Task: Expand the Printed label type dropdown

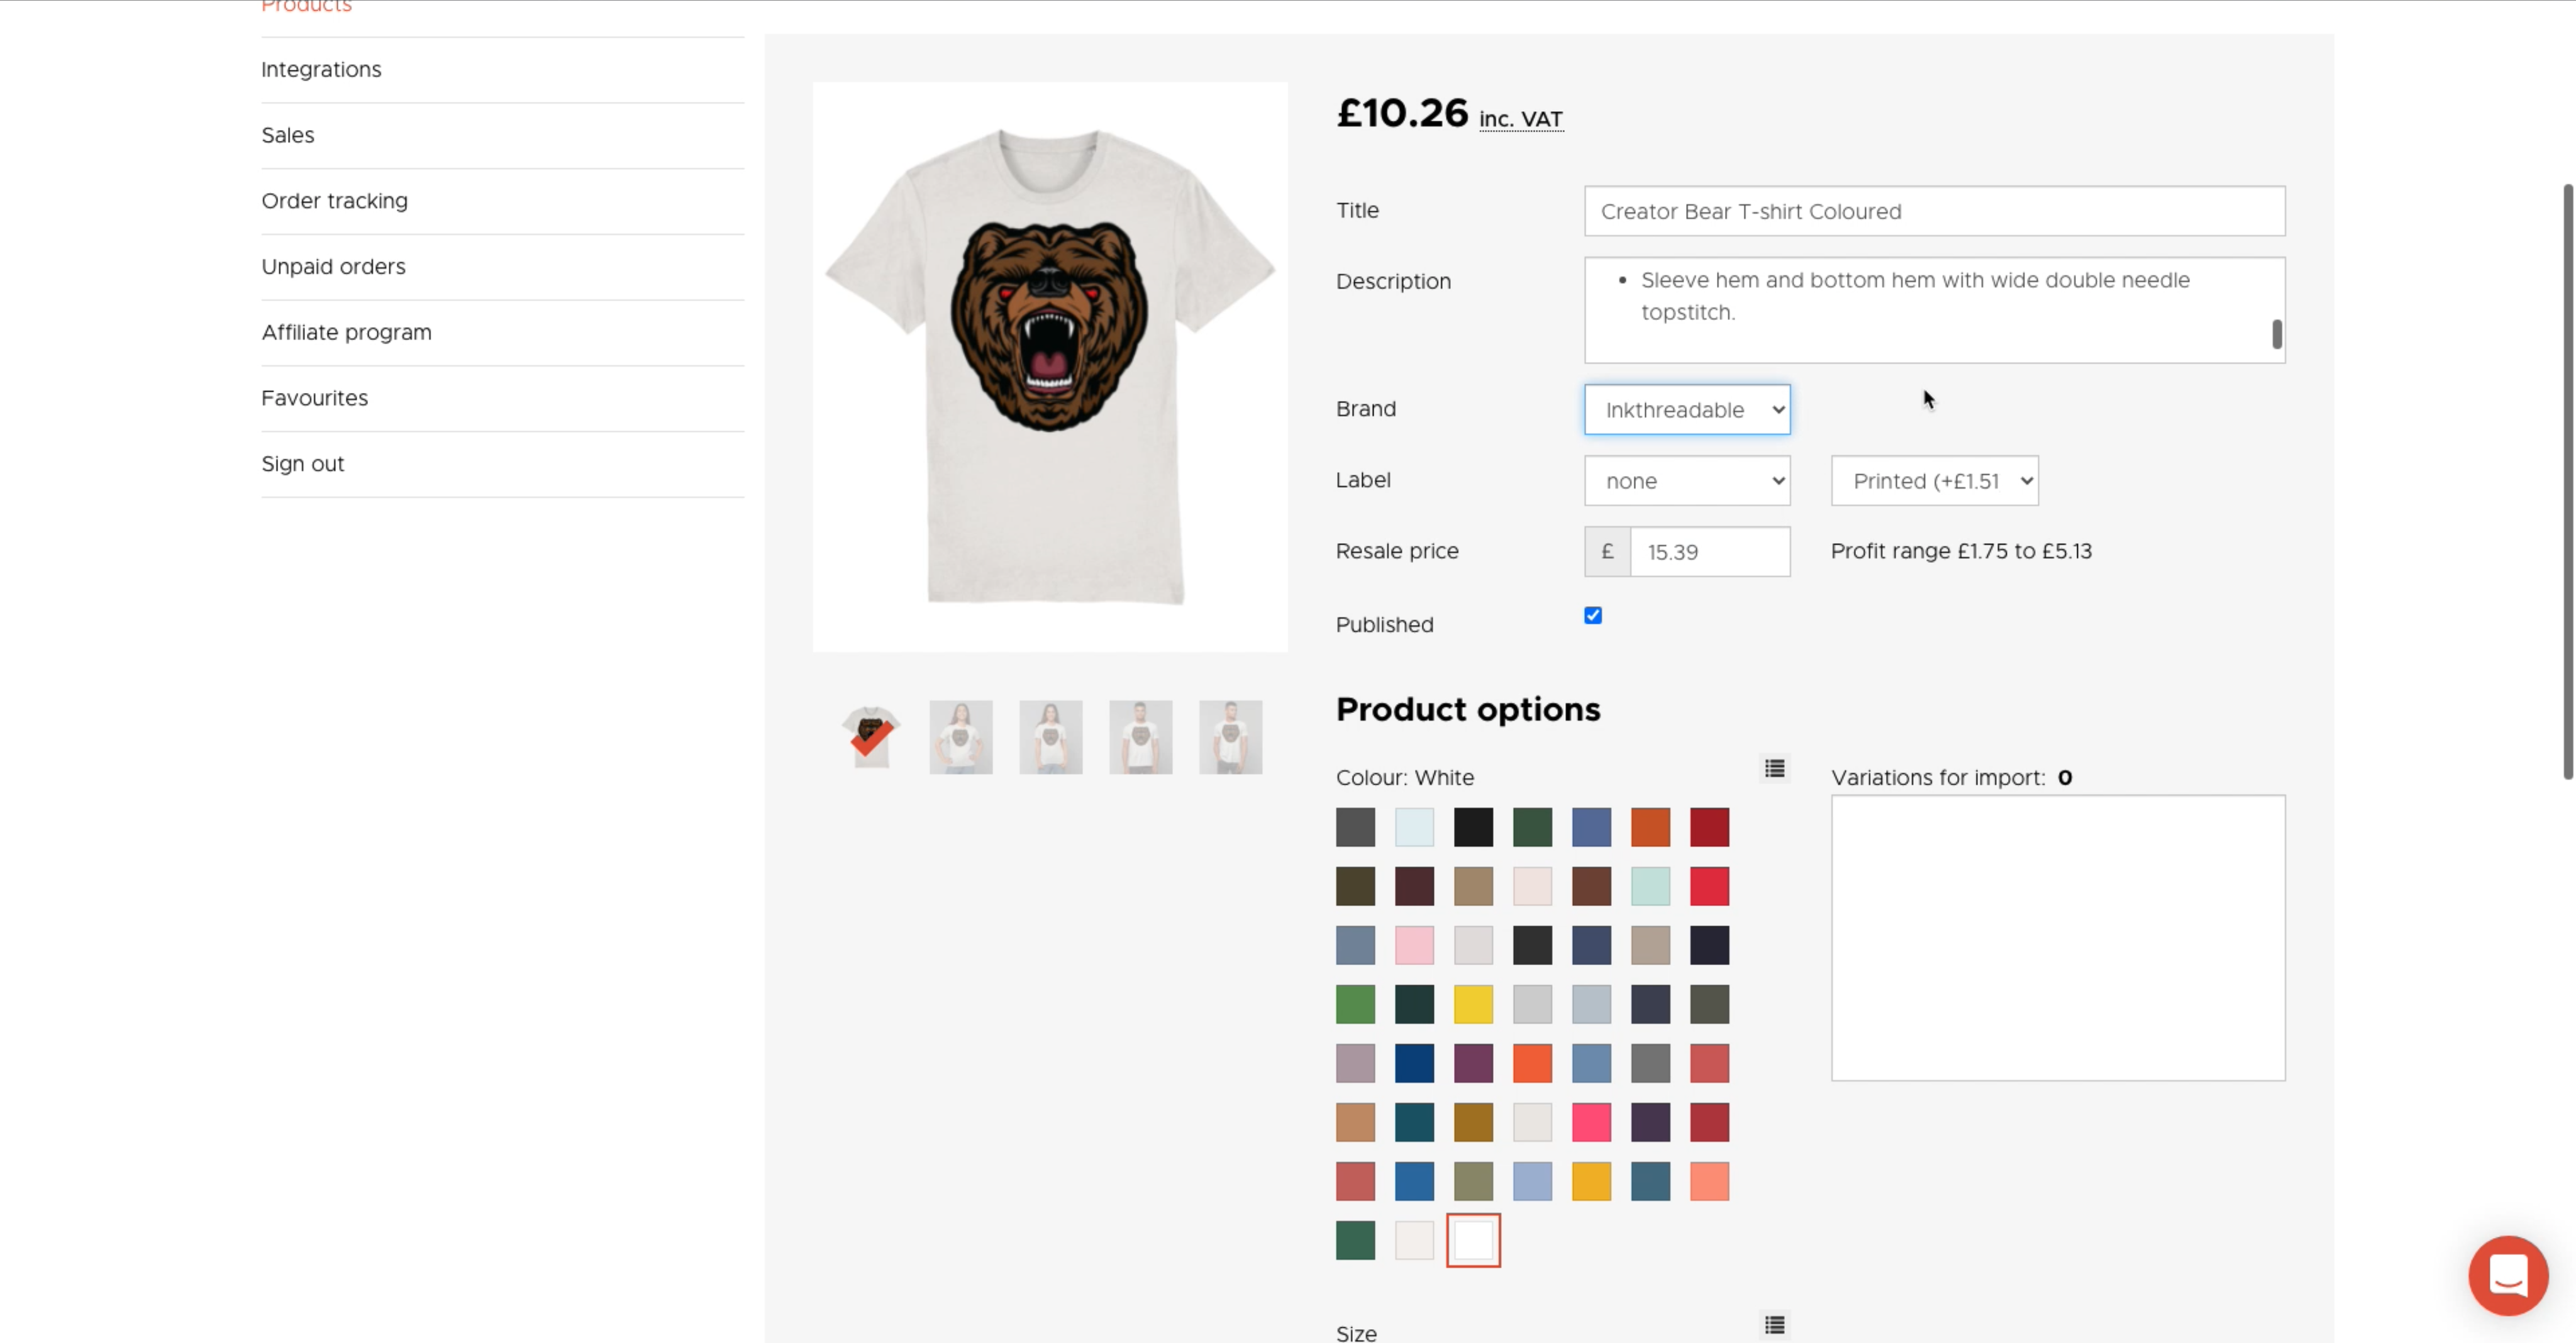Action: [x=1934, y=481]
